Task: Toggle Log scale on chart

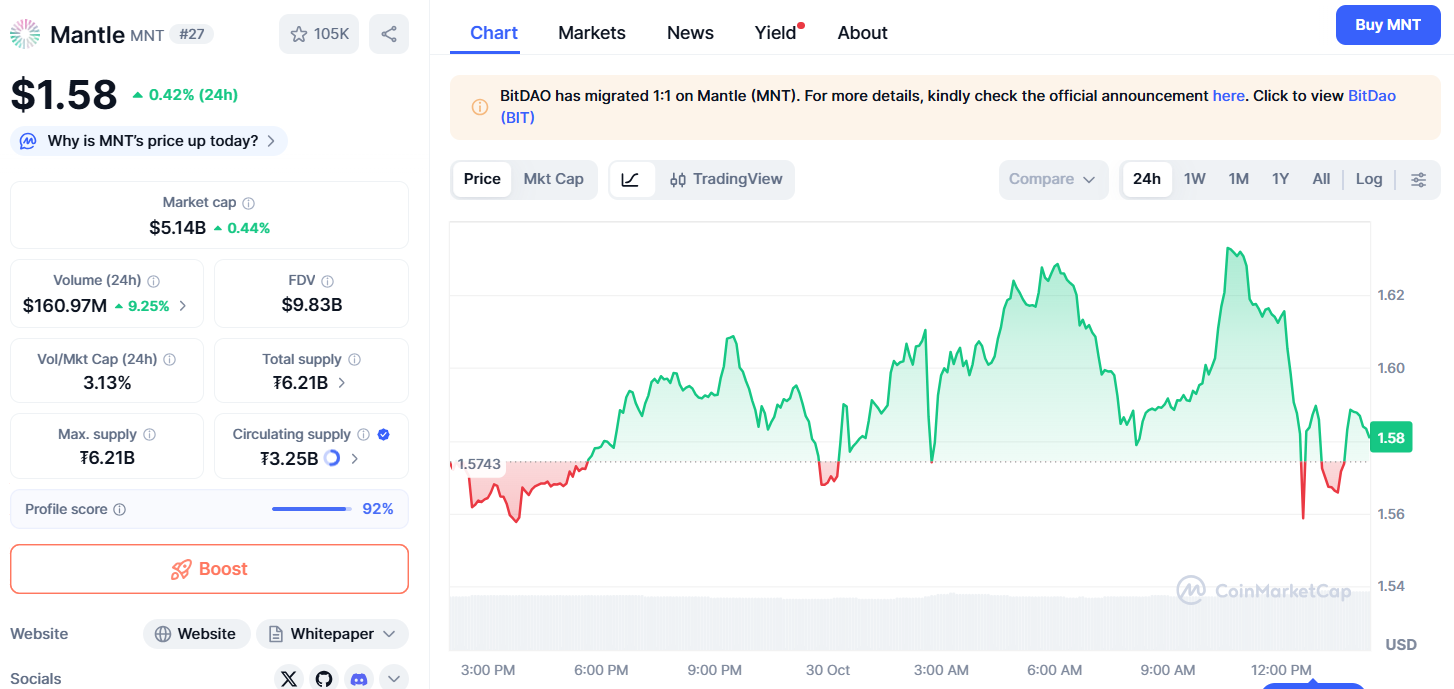Action: (1368, 179)
